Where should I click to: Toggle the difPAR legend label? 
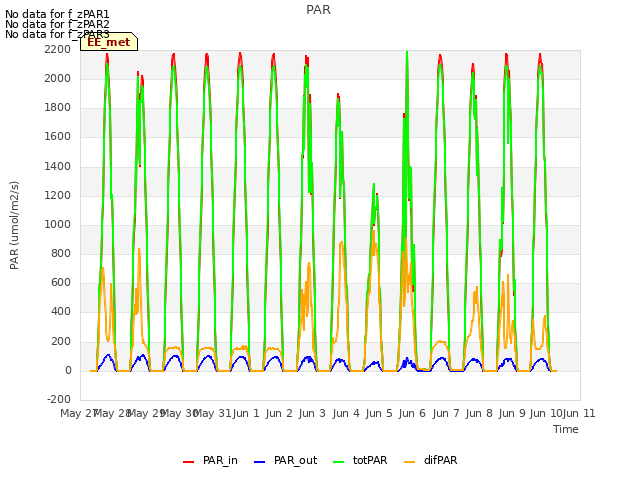[x=440, y=460]
